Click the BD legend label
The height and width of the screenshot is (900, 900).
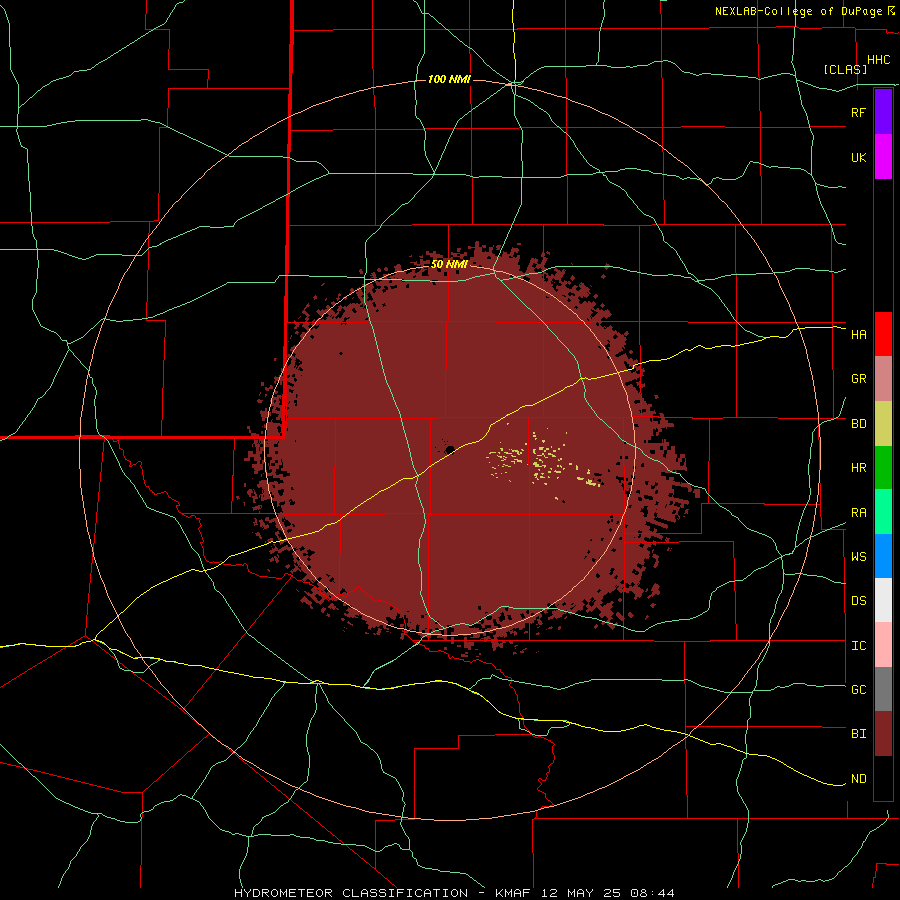pyautogui.click(x=858, y=424)
